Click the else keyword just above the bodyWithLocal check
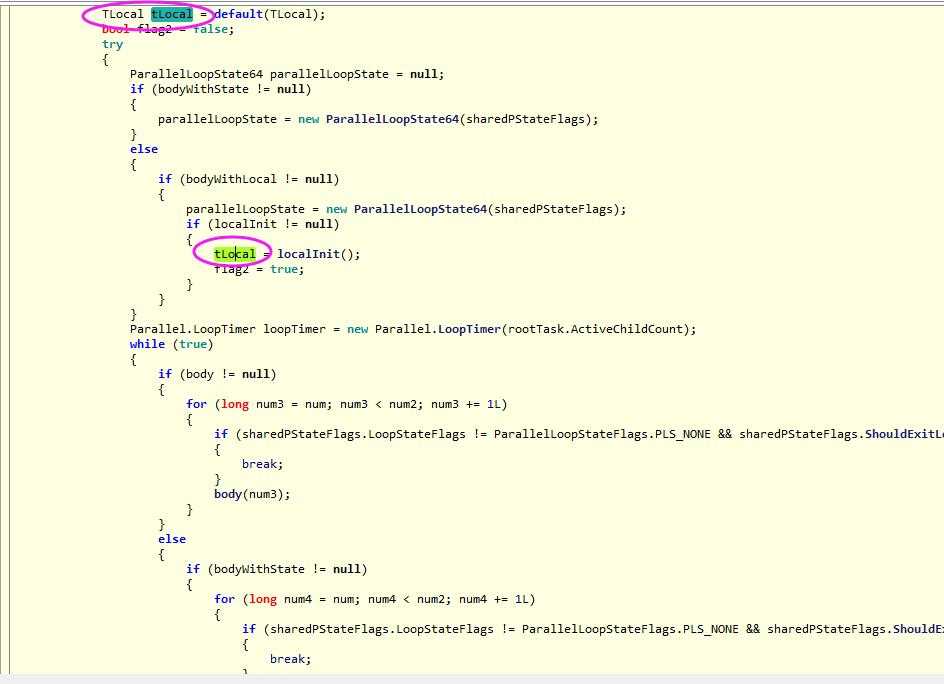 click(x=144, y=149)
